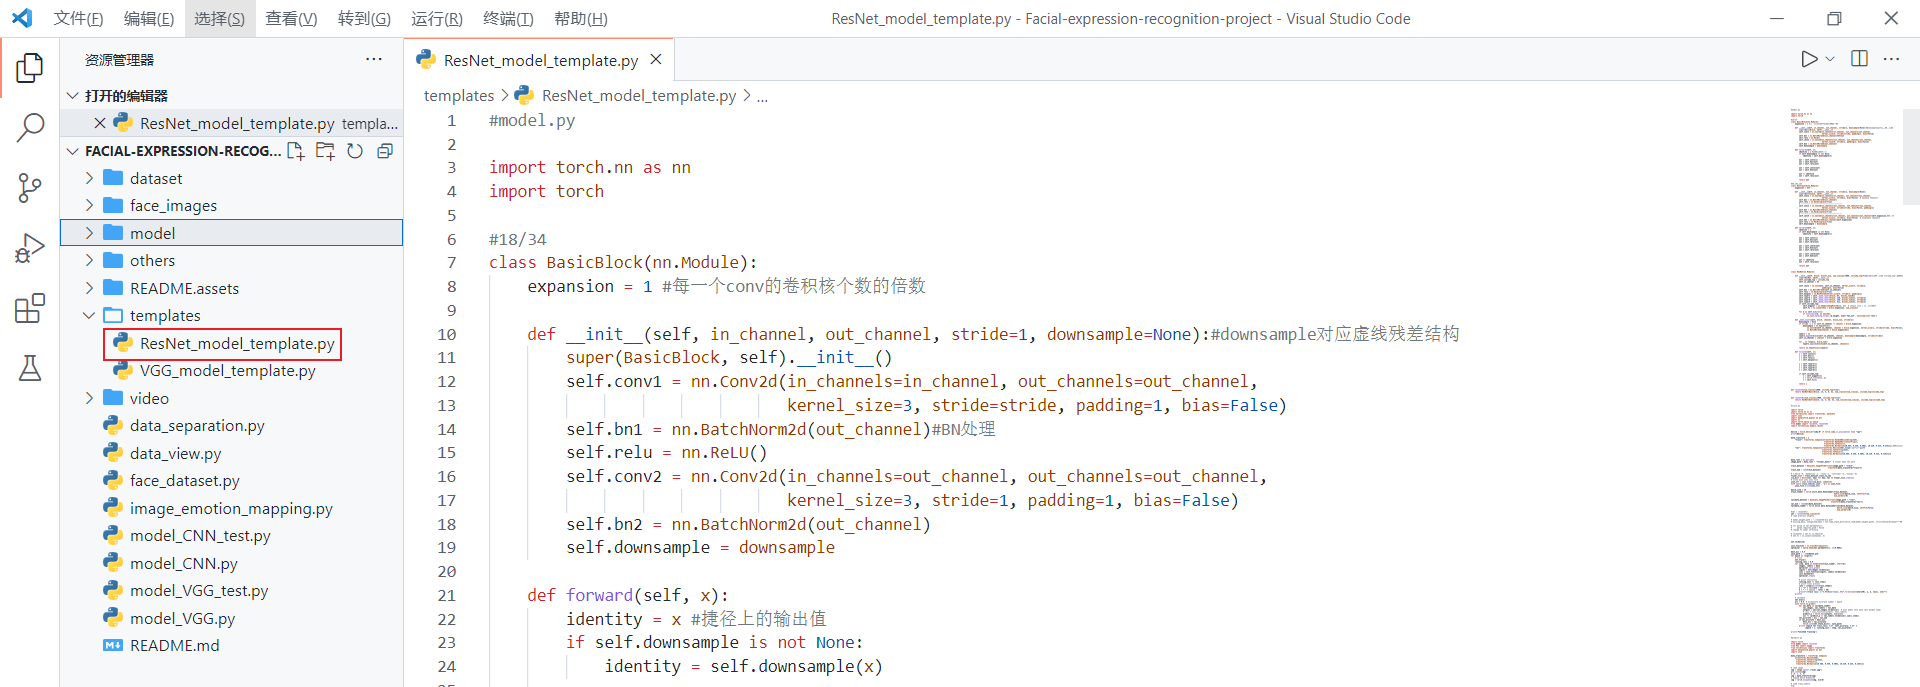This screenshot has height=687, width=1920.
Task: Open the 选择(S) menu
Action: click(219, 19)
